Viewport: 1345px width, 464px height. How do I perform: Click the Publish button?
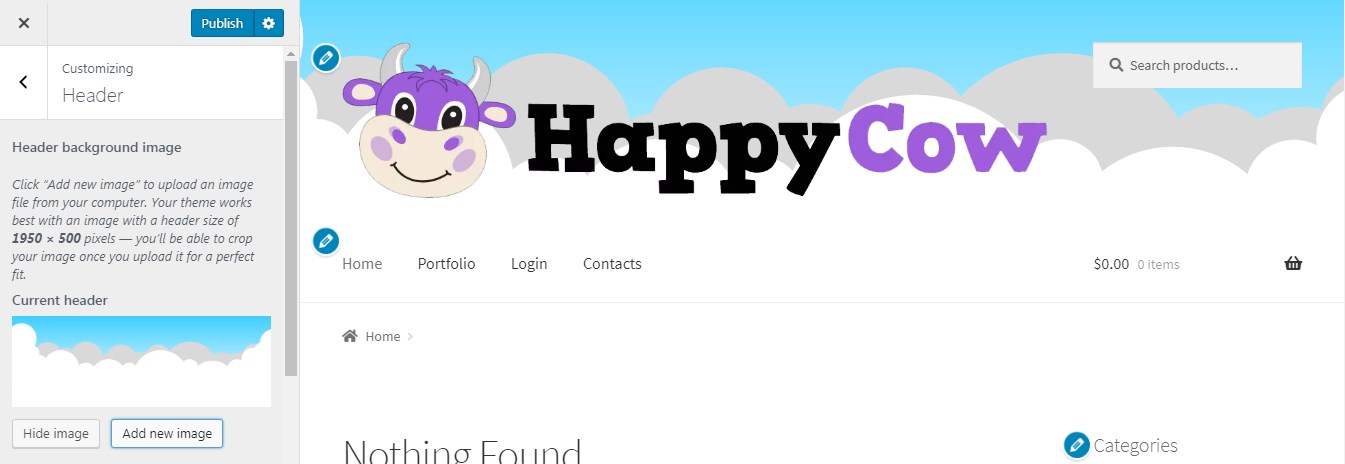tap(222, 23)
